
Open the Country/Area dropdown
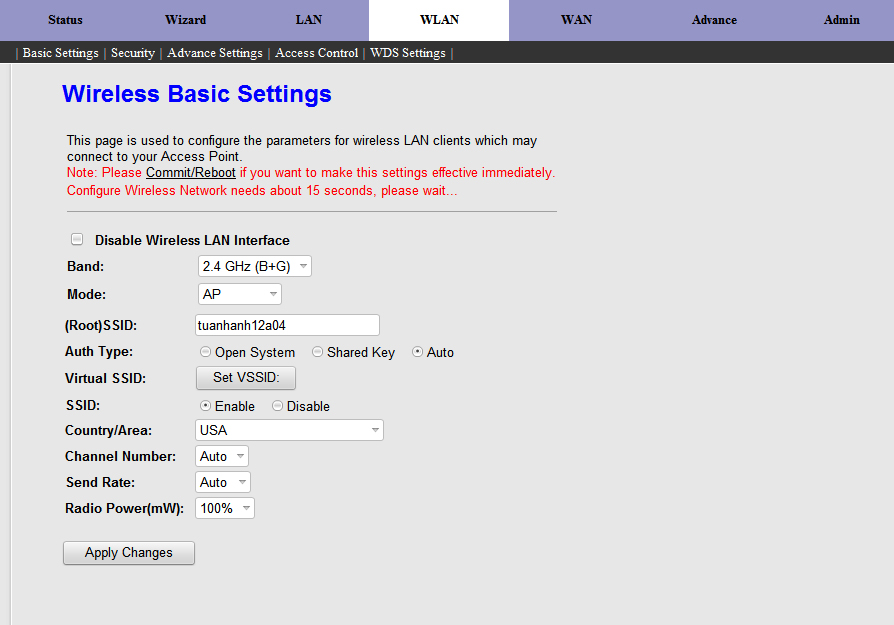[289, 430]
